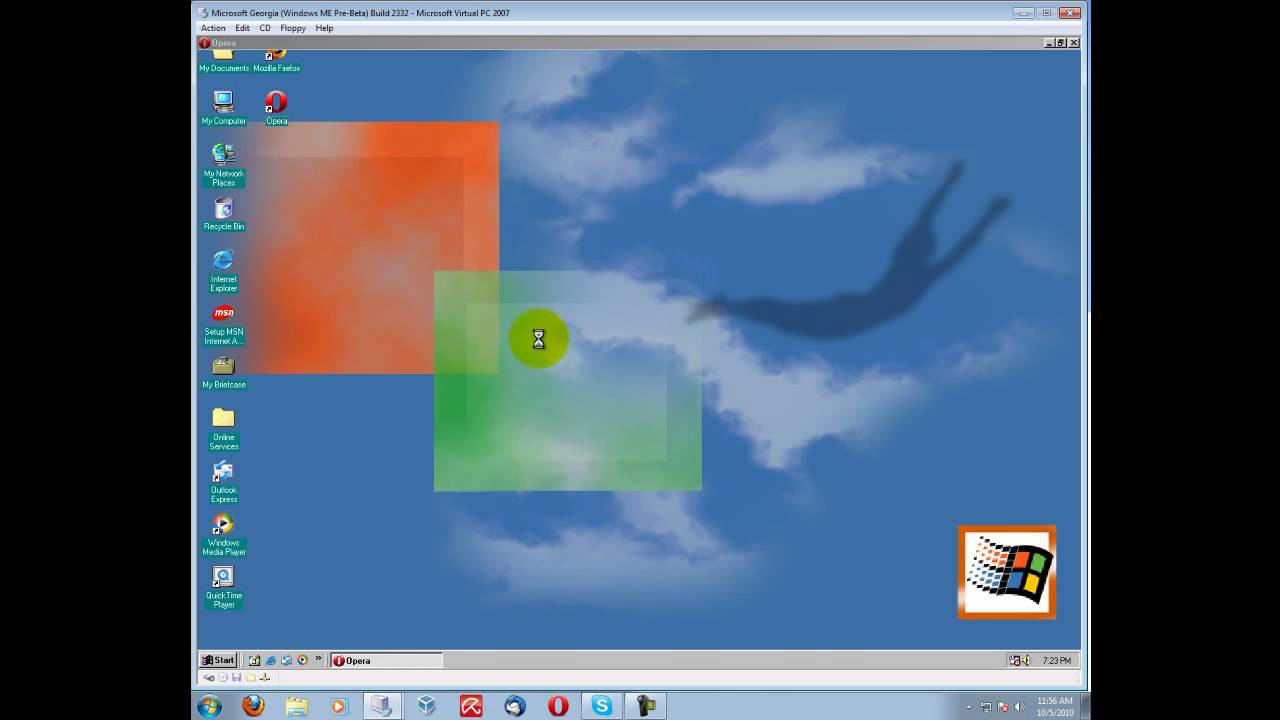
Task: Select the My Network Places icon
Action: [223, 155]
